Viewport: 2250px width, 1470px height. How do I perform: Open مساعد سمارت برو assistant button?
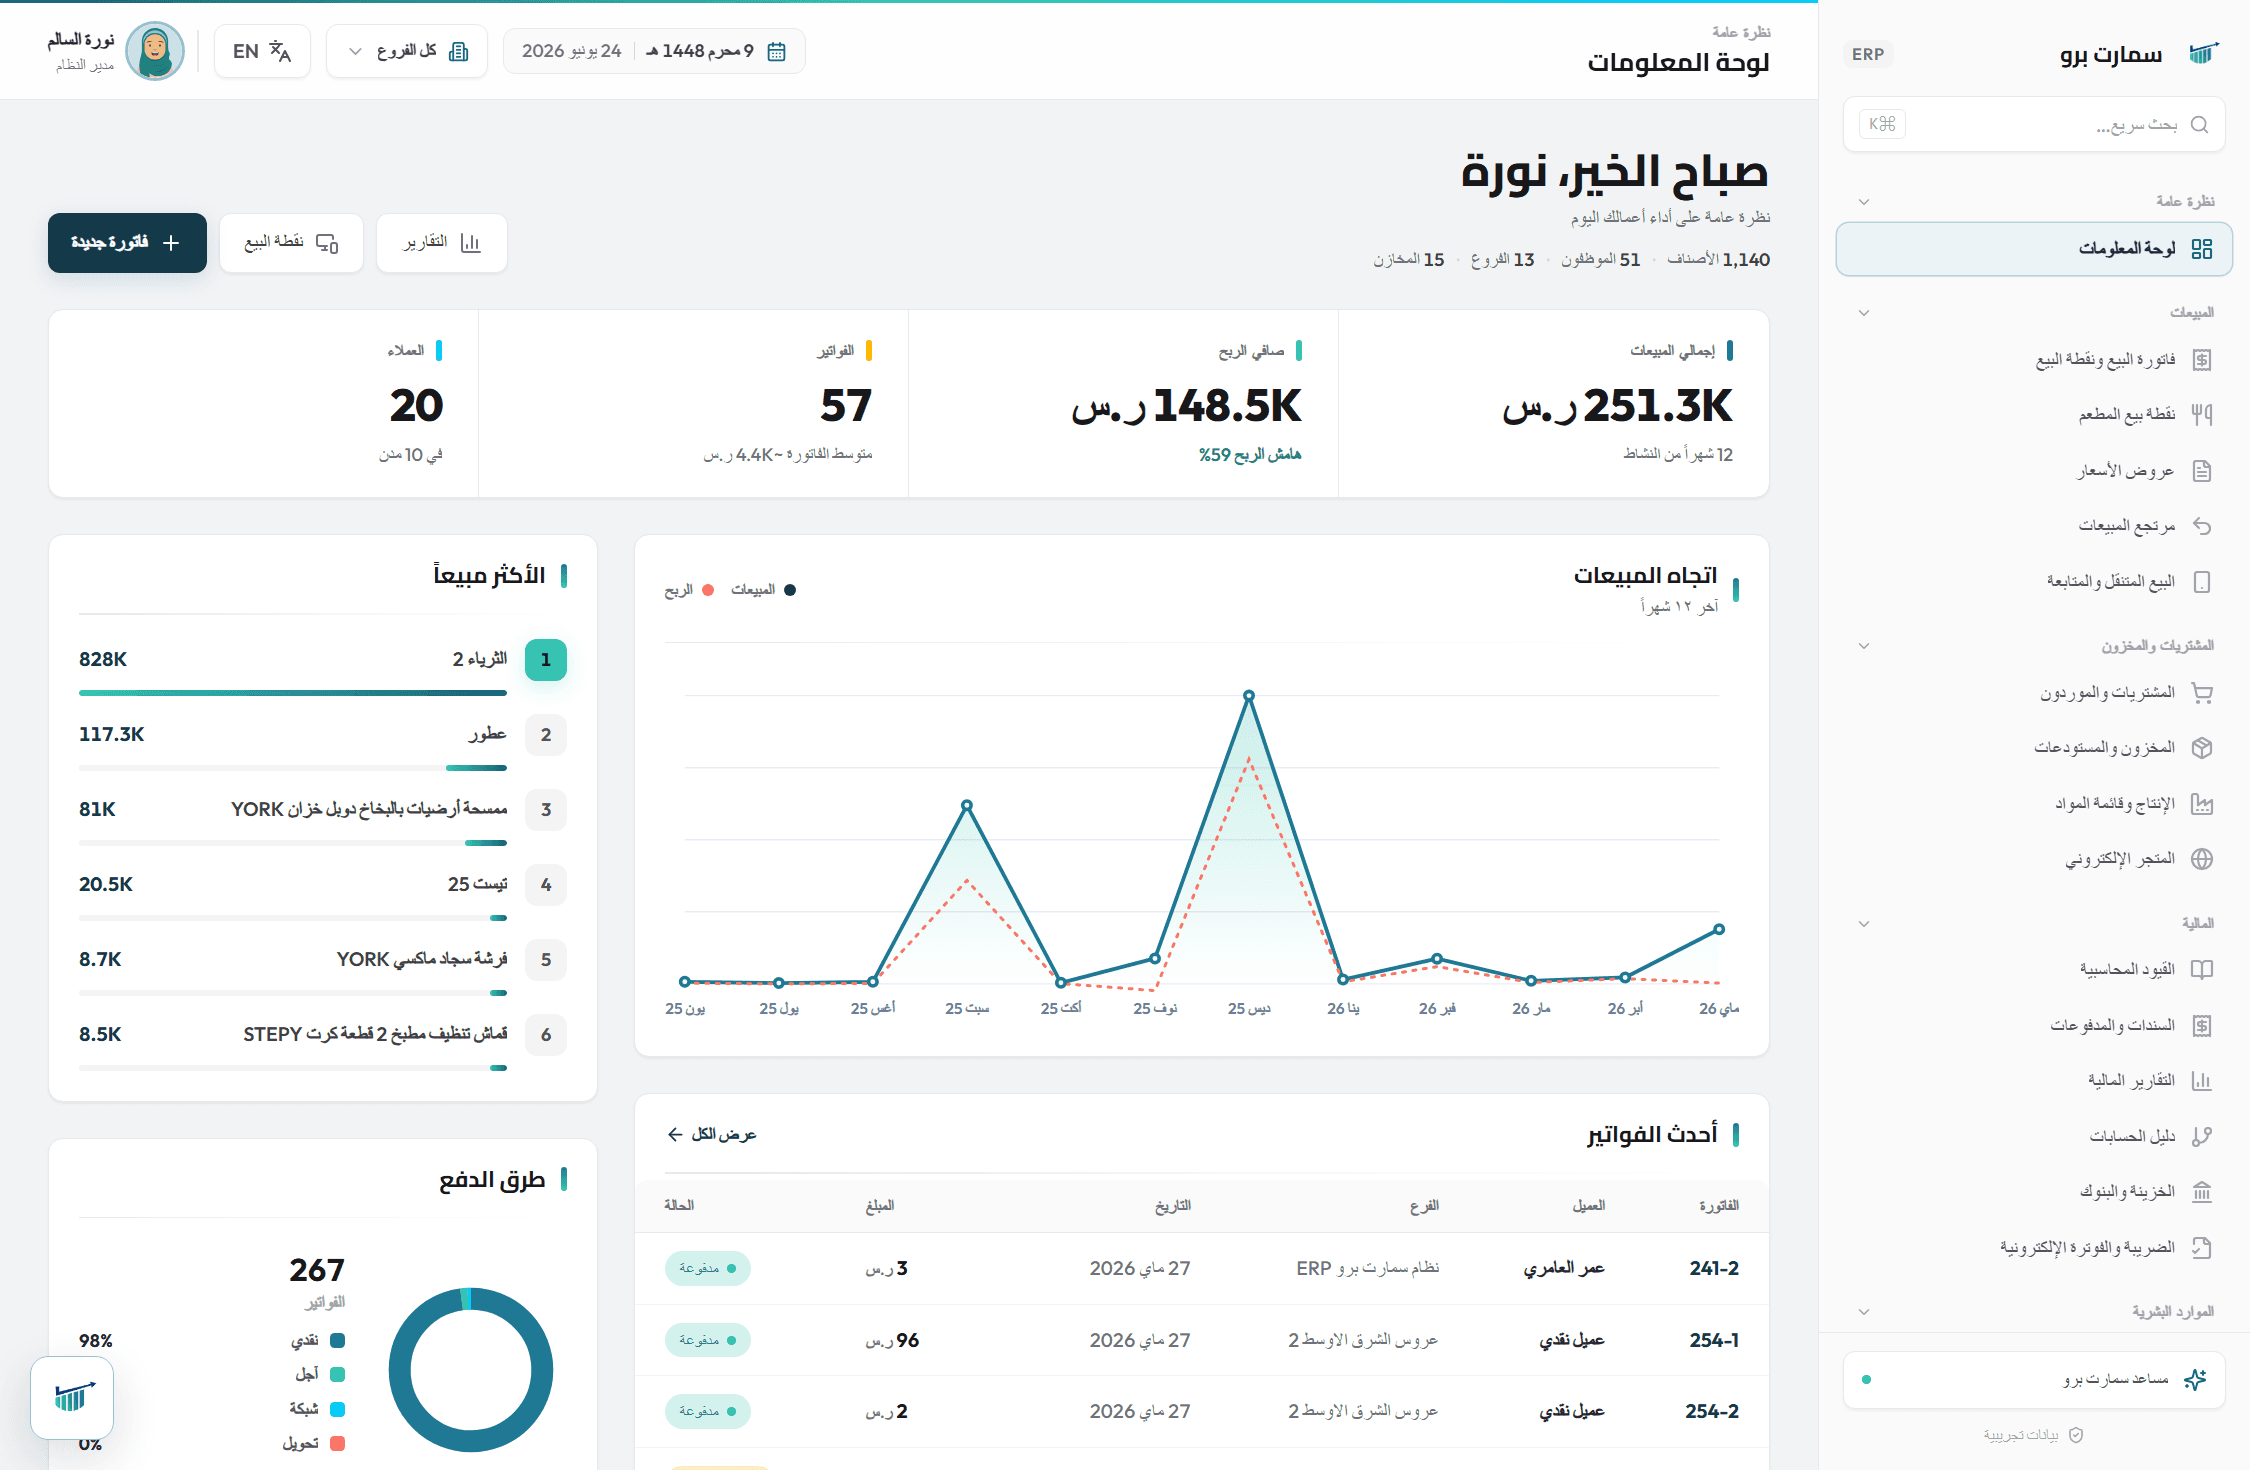(x=2034, y=1380)
